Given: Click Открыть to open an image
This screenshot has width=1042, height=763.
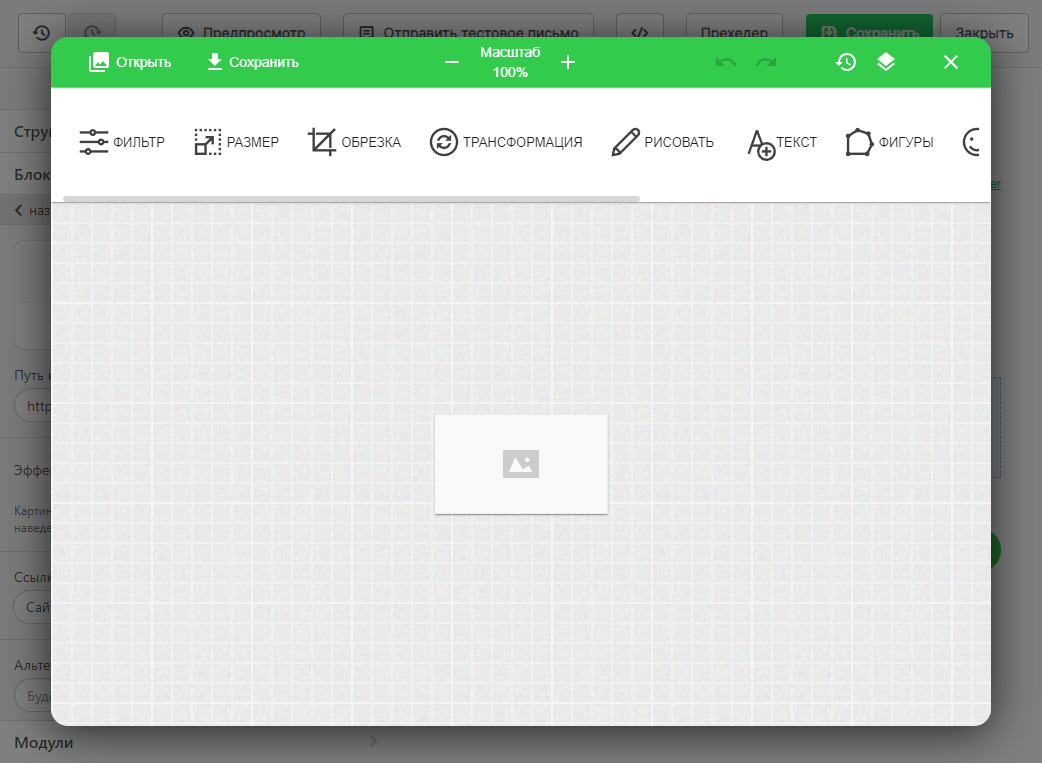Looking at the screenshot, I should [130, 62].
